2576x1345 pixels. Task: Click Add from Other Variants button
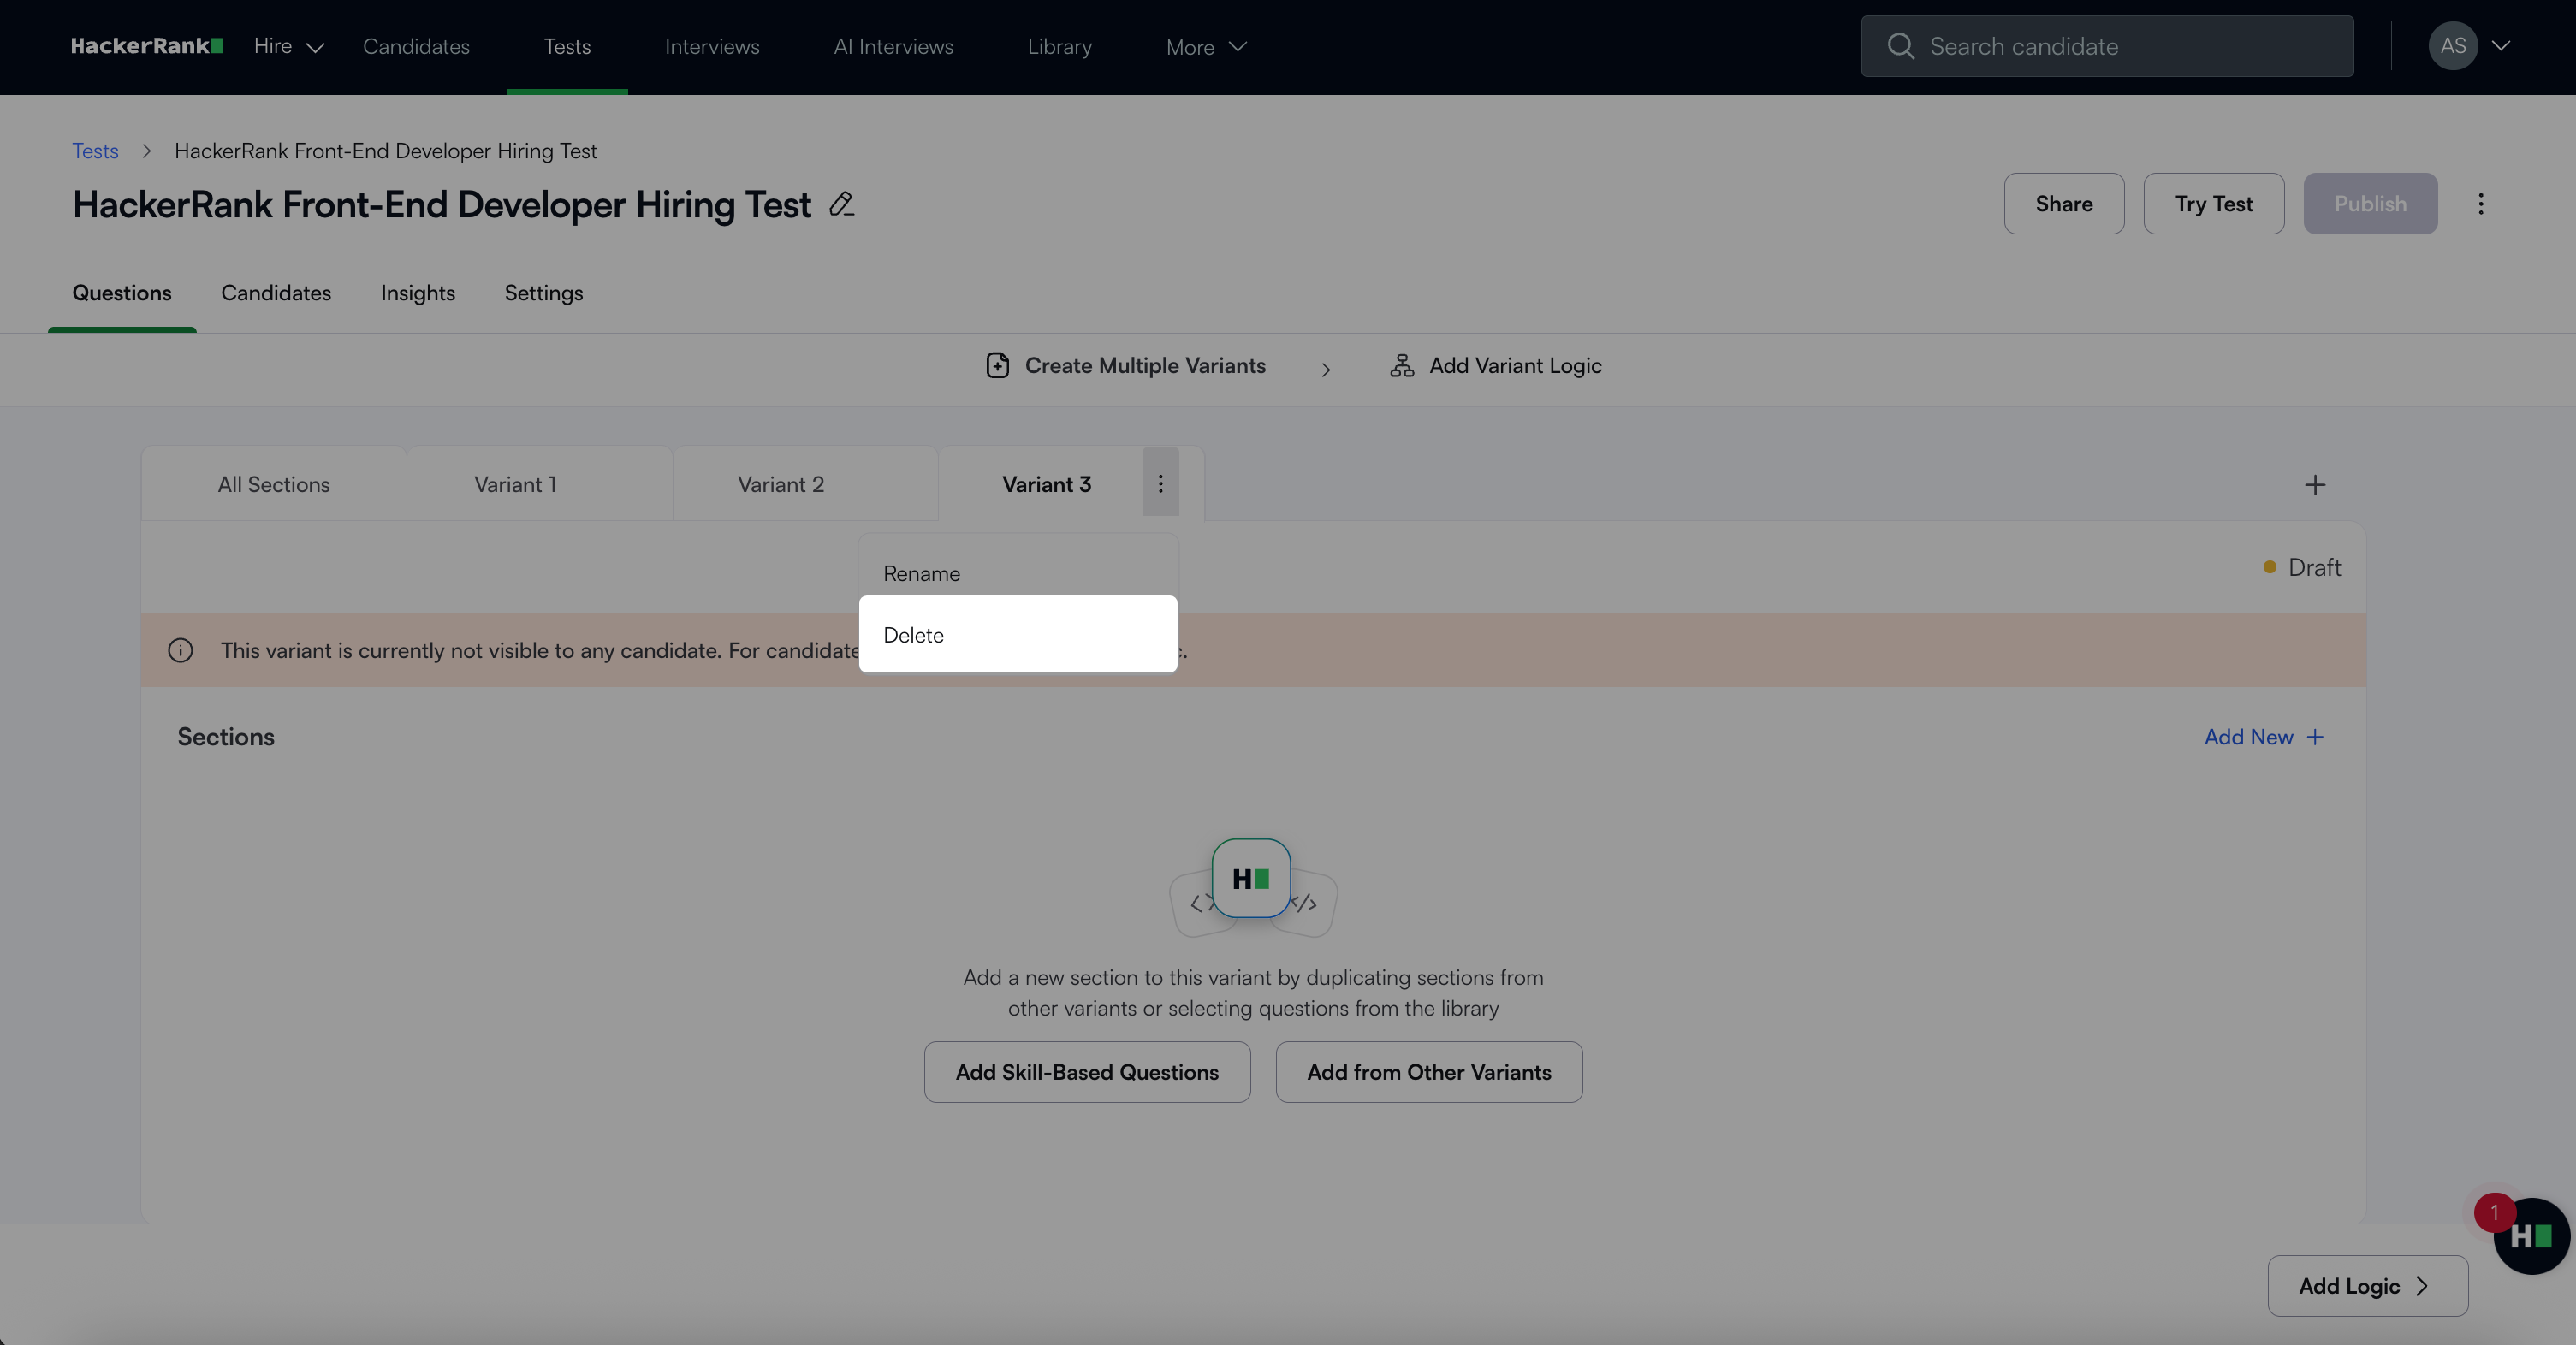point(1428,1072)
